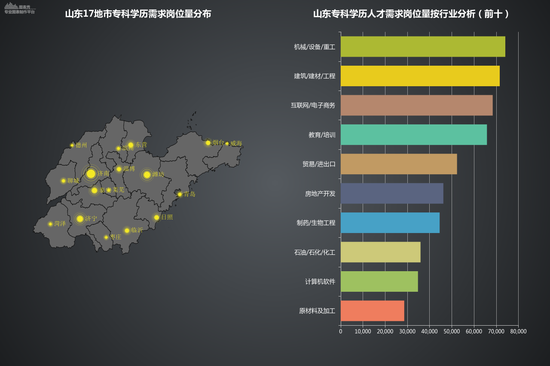Click the 日照 city name text
The height and width of the screenshot is (366, 550).
[167, 217]
